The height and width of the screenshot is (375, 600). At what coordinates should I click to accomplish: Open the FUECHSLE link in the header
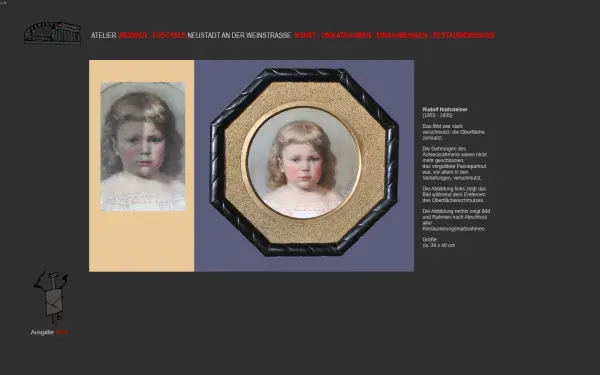tap(169, 35)
